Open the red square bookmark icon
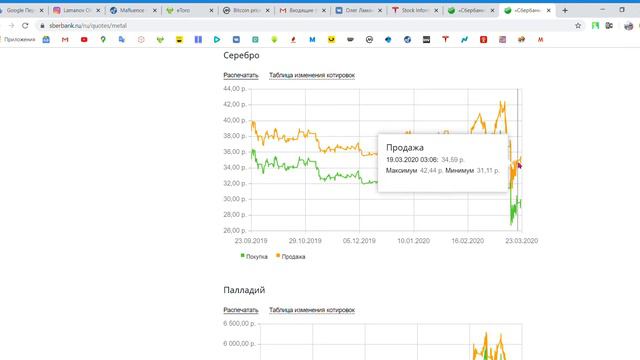640x360 pixels. pos(483,40)
